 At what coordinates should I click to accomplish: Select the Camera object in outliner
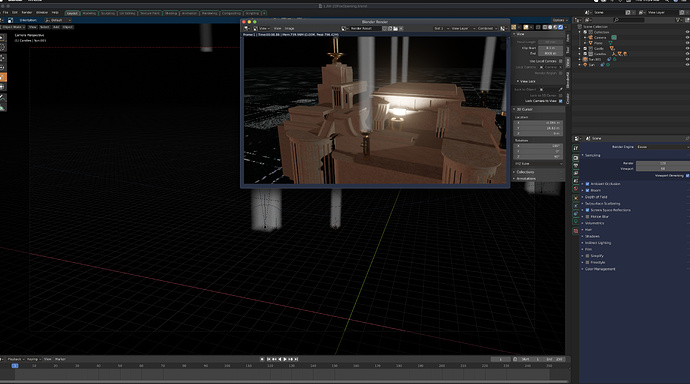pyautogui.click(x=600, y=38)
